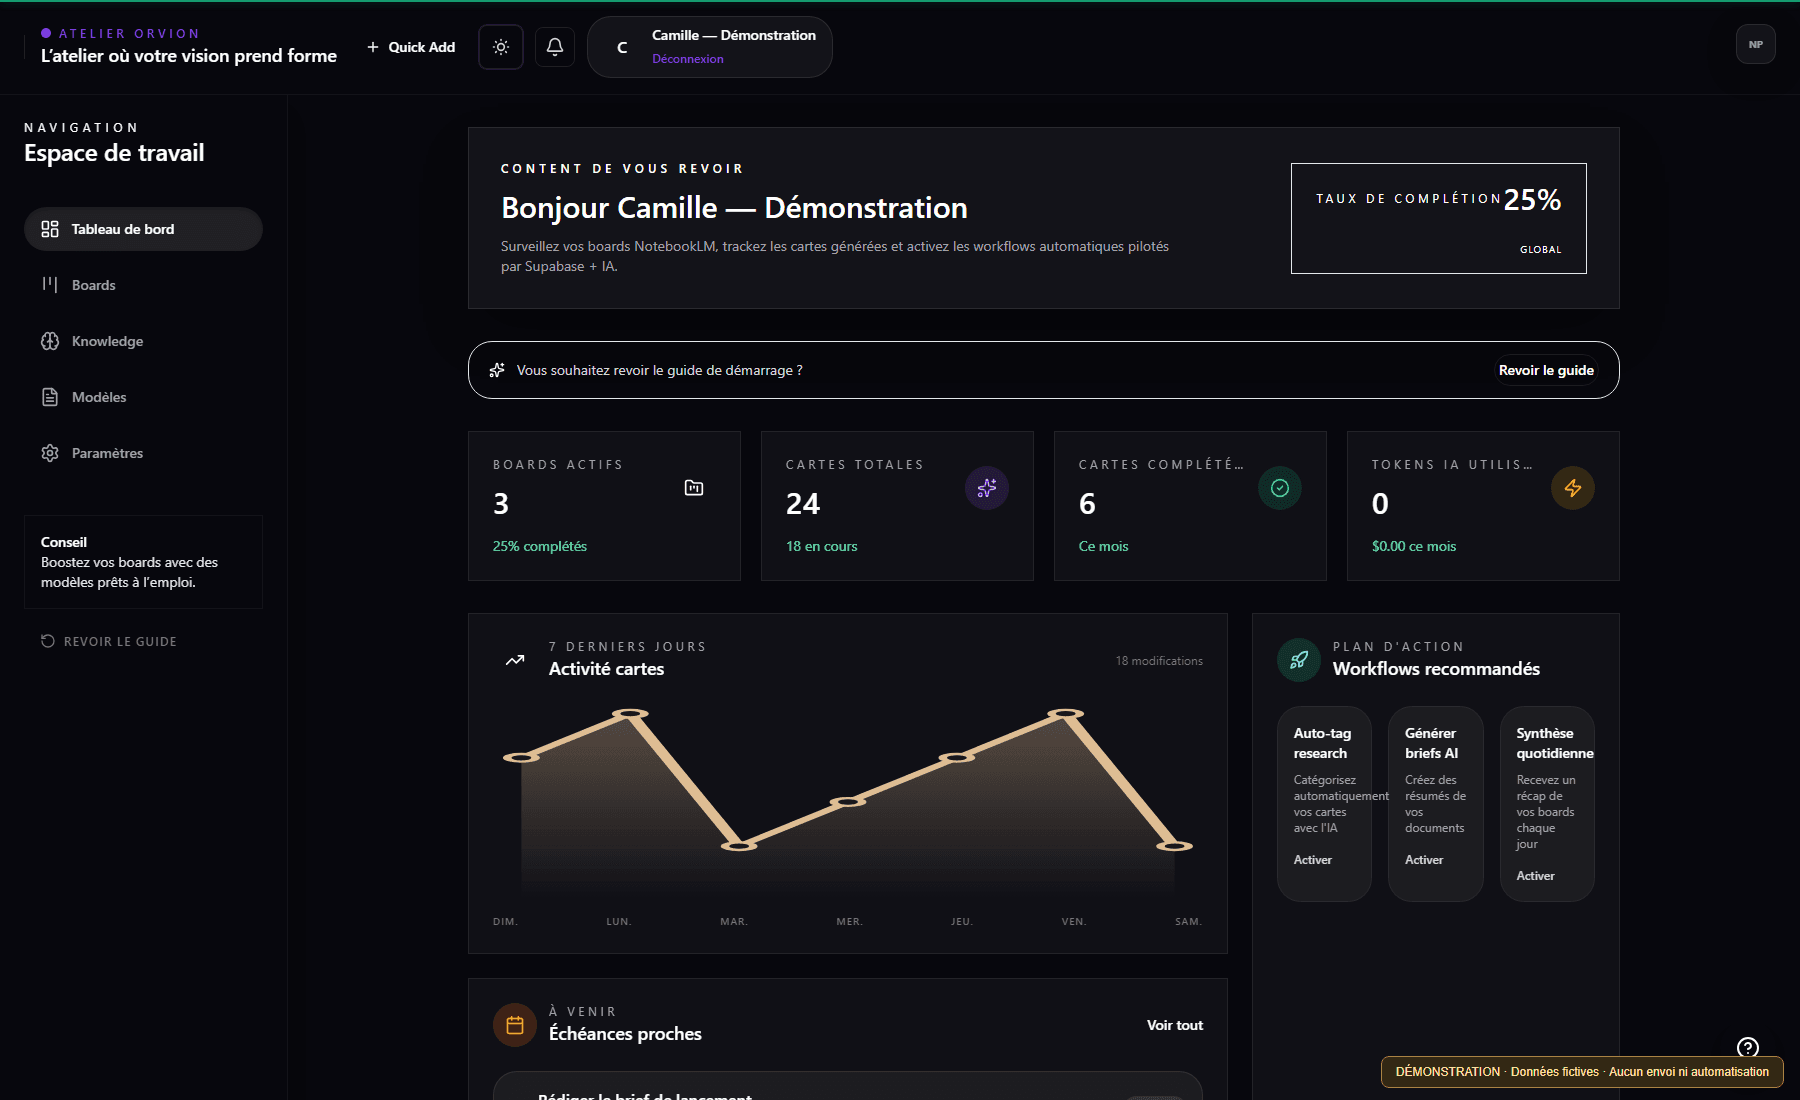The height and width of the screenshot is (1100, 1800).
Task: Click the '18 modifications' label
Action: click(x=1159, y=661)
